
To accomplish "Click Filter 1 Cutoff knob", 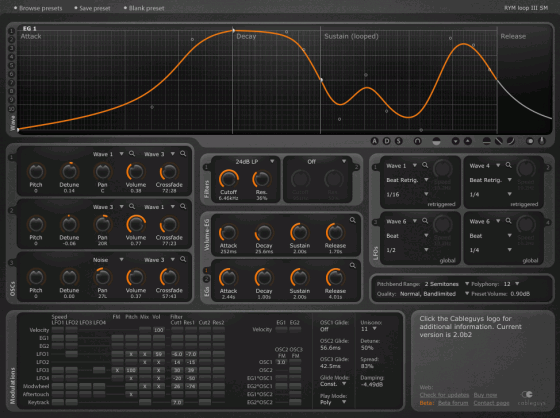I will tap(228, 179).
